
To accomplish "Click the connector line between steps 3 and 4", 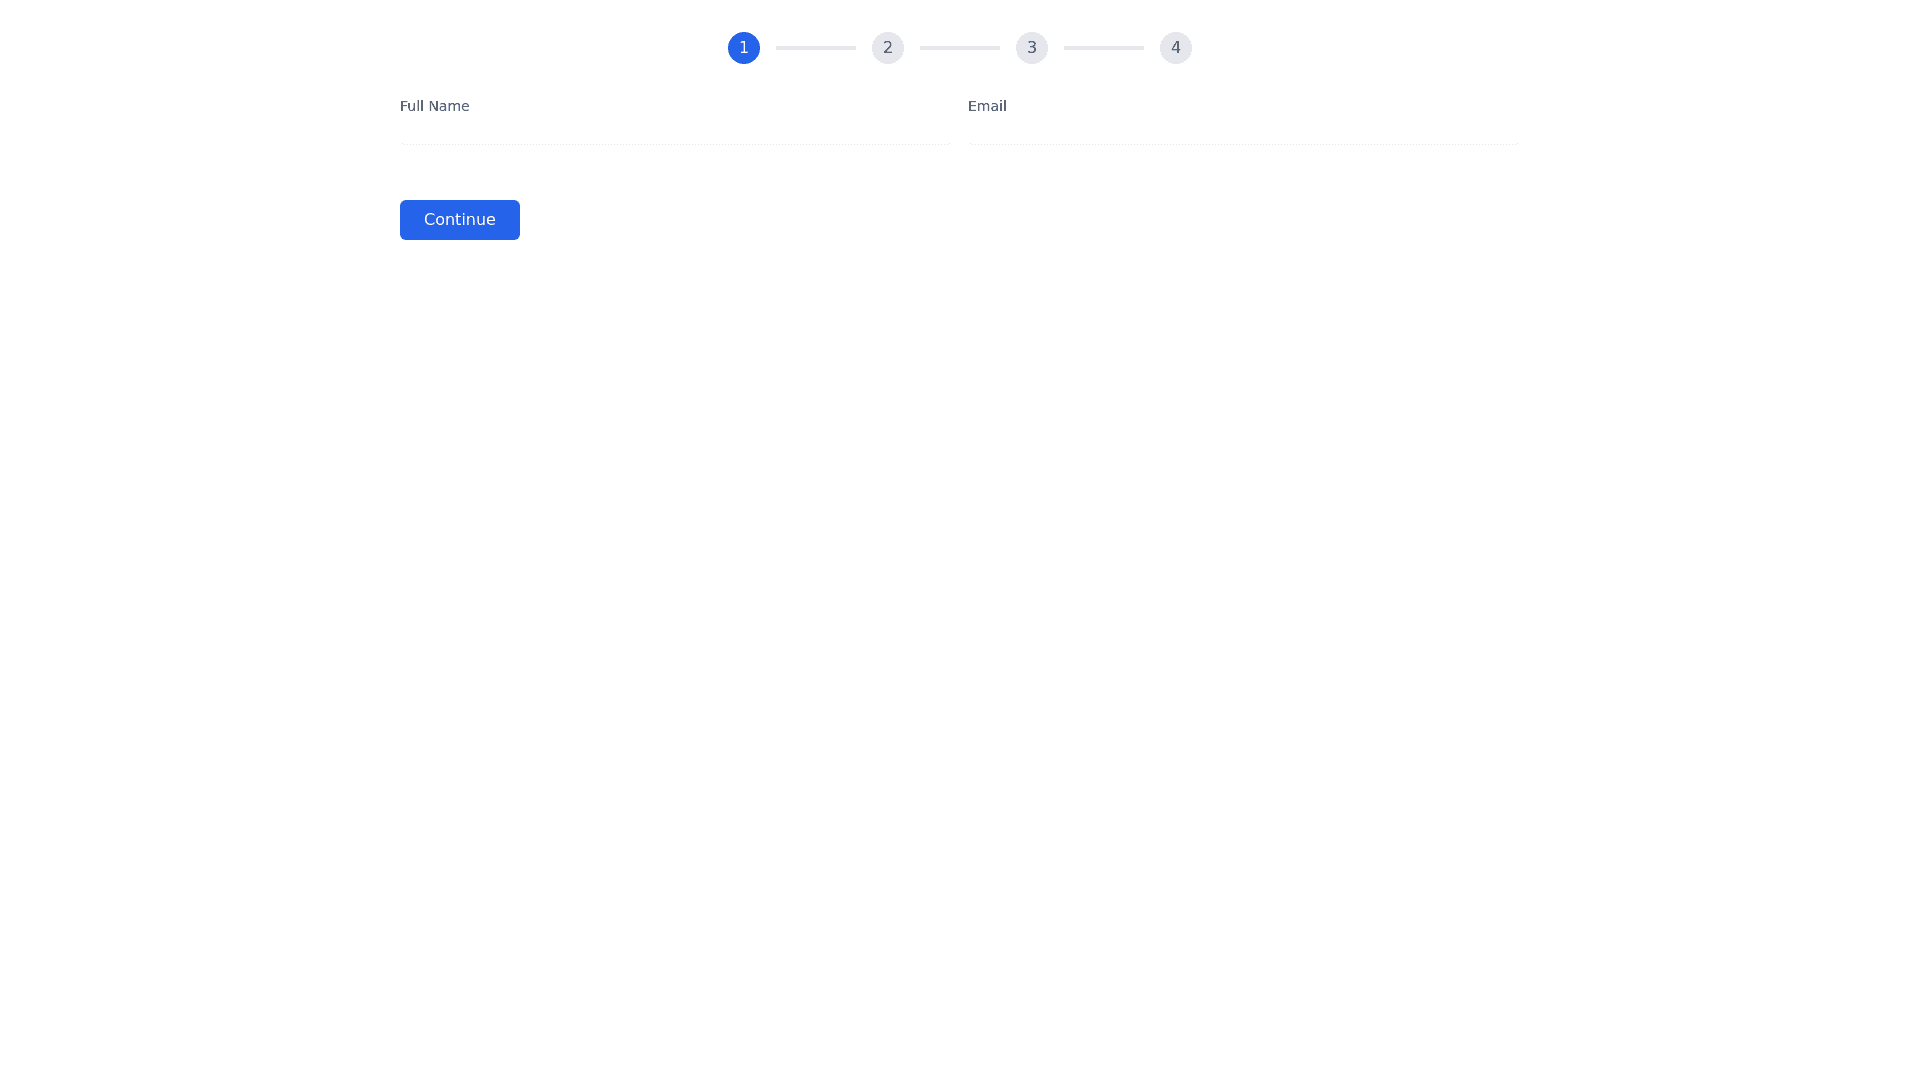I will point(1104,48).
